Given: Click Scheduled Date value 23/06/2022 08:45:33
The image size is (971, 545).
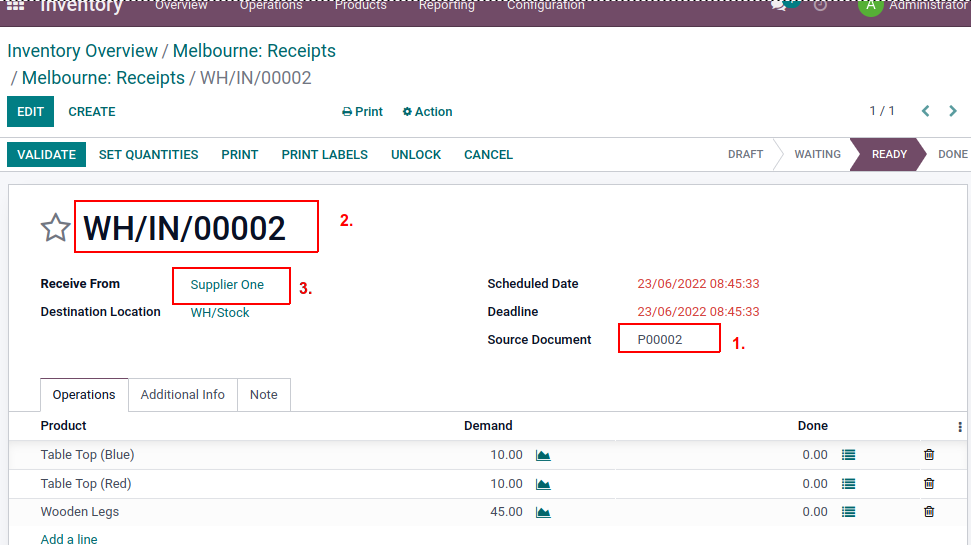Looking at the screenshot, I should [698, 284].
